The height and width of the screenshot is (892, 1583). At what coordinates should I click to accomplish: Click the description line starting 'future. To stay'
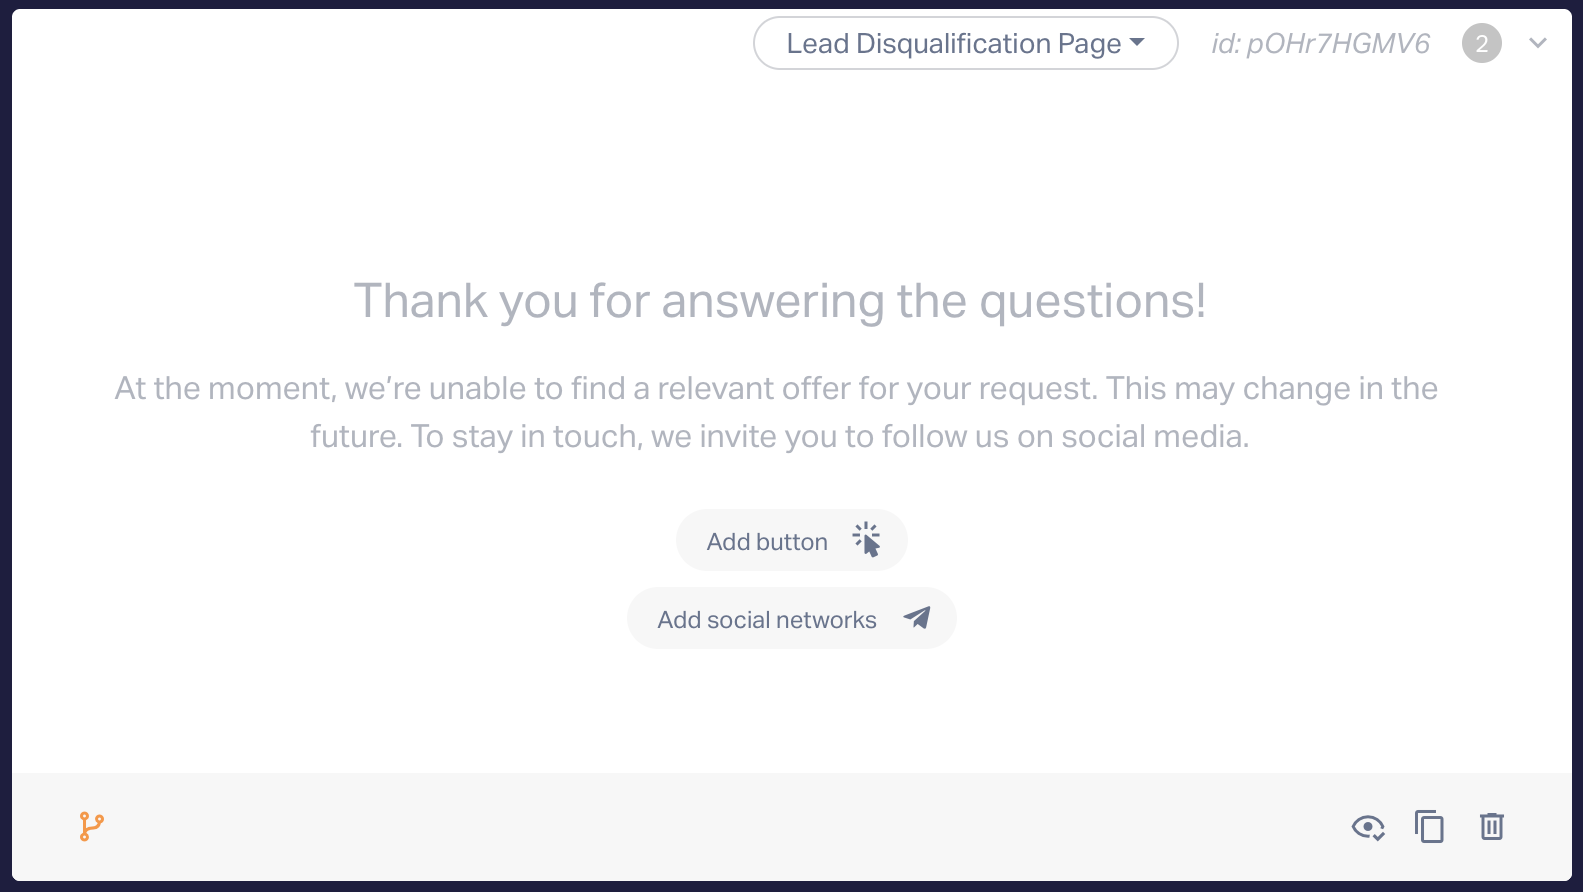pyautogui.click(x=779, y=437)
